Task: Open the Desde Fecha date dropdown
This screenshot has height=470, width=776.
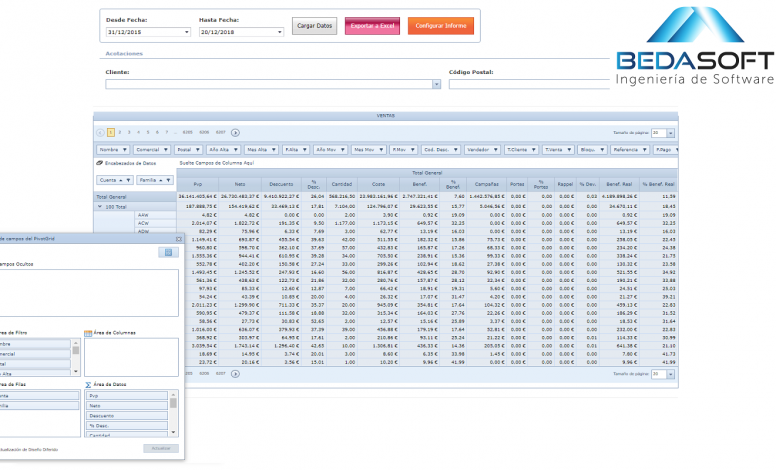Action: [186, 32]
